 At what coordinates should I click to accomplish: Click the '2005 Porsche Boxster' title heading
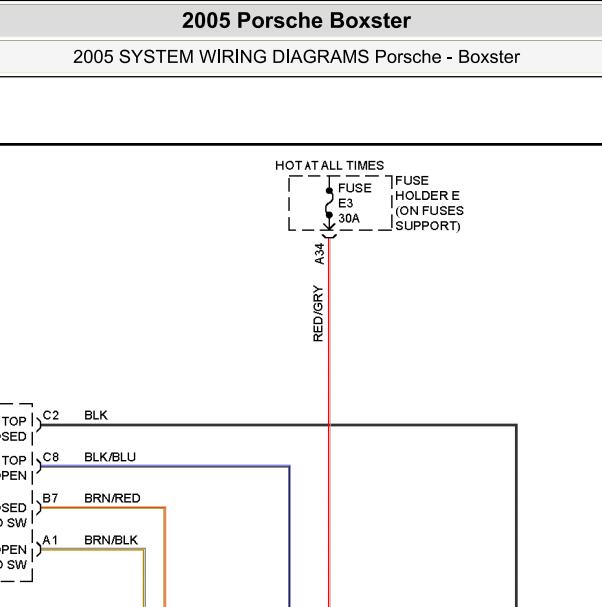pos(296,21)
